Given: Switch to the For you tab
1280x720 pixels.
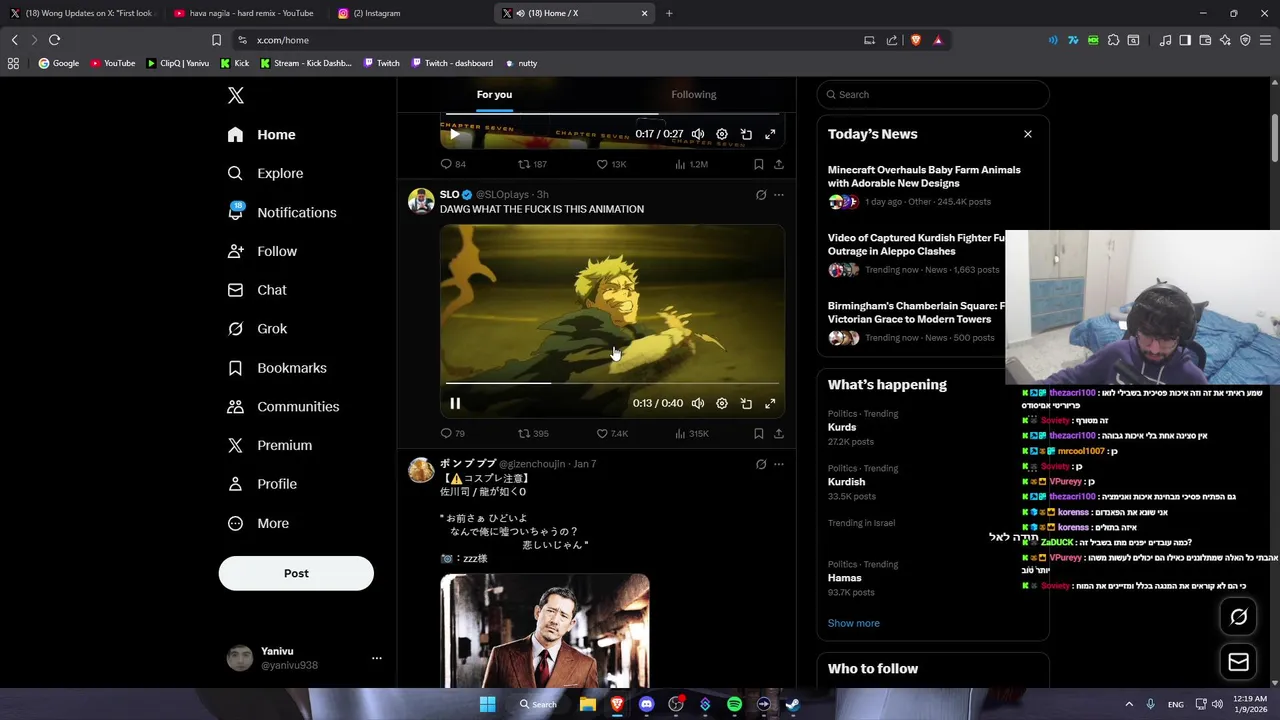Looking at the screenshot, I should coord(494,94).
